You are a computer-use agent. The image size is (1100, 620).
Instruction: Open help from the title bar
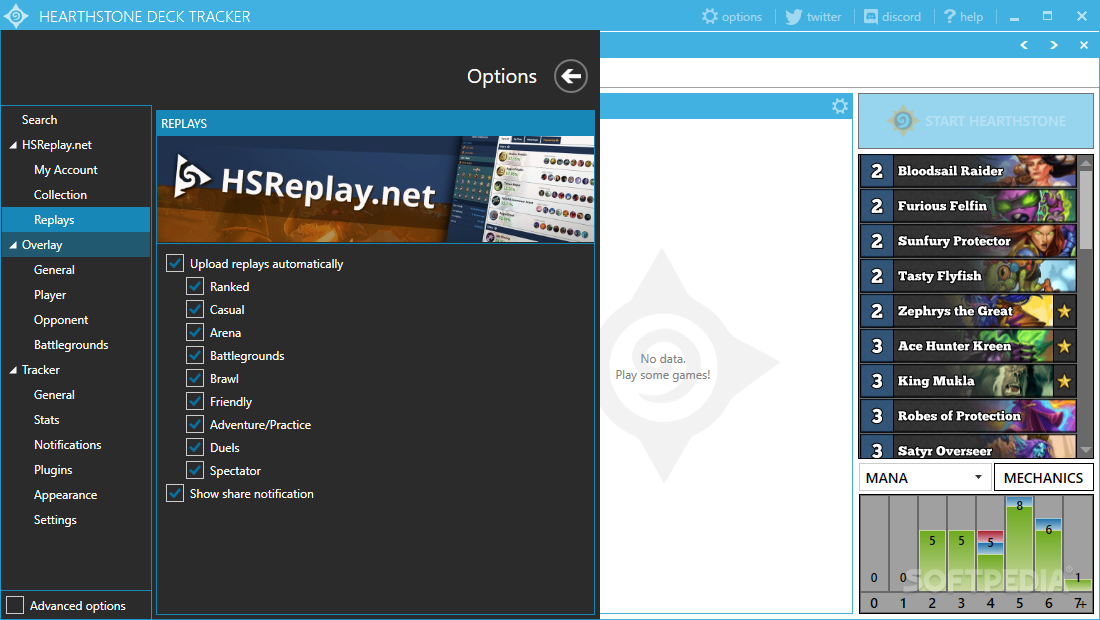963,16
